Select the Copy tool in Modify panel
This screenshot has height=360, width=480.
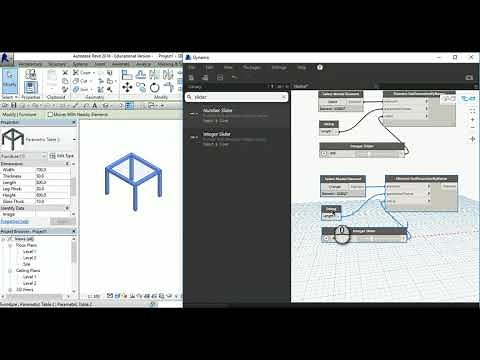click(140, 88)
